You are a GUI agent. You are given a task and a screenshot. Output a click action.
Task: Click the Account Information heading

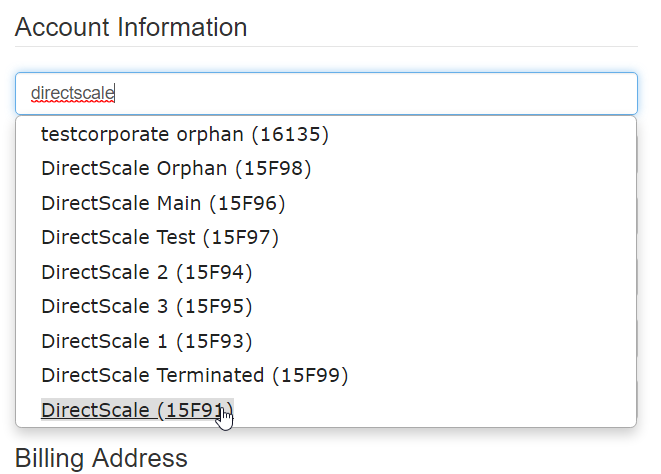click(131, 27)
